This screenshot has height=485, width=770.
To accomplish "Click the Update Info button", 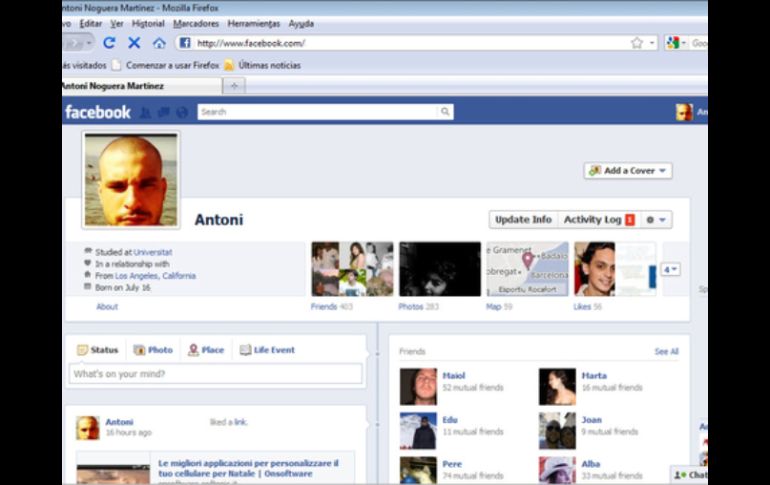I will coord(523,220).
